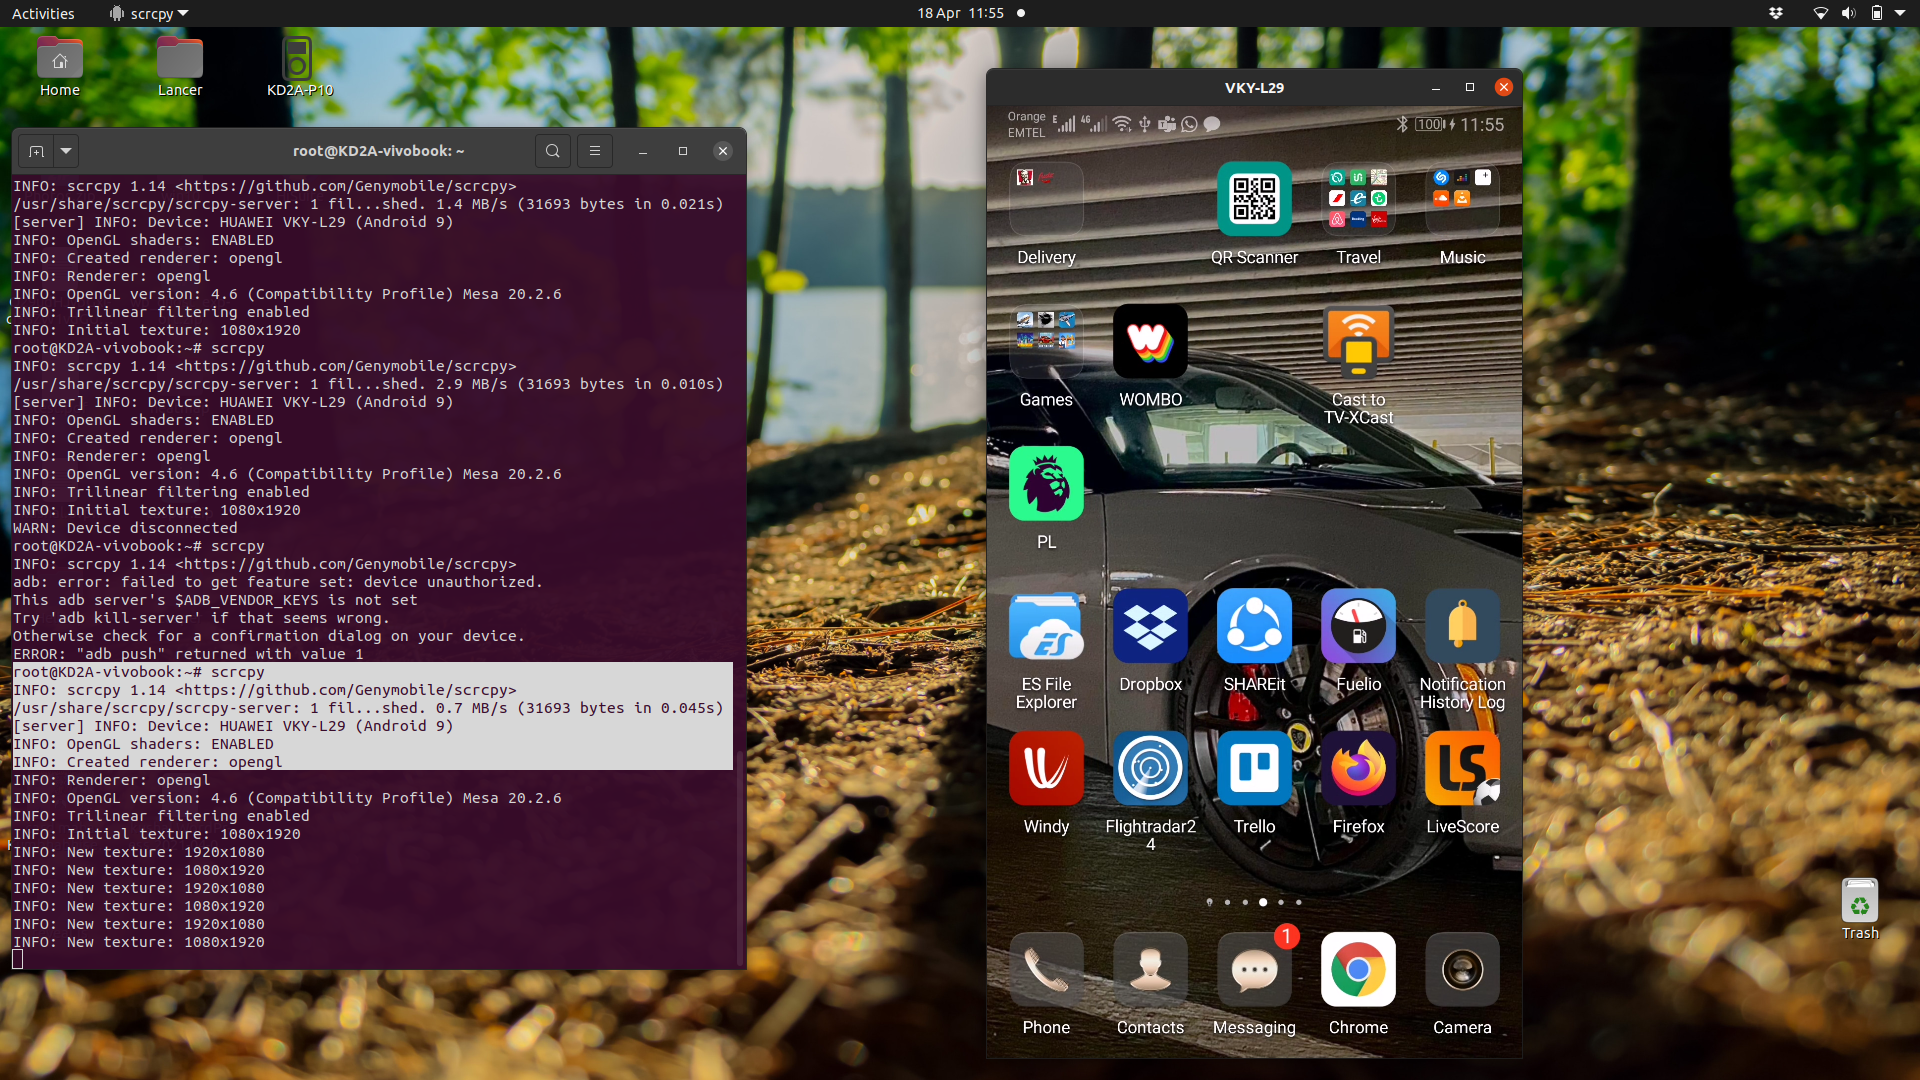Open the Activities overview
This screenshot has width=1920, height=1080.
[x=43, y=13]
